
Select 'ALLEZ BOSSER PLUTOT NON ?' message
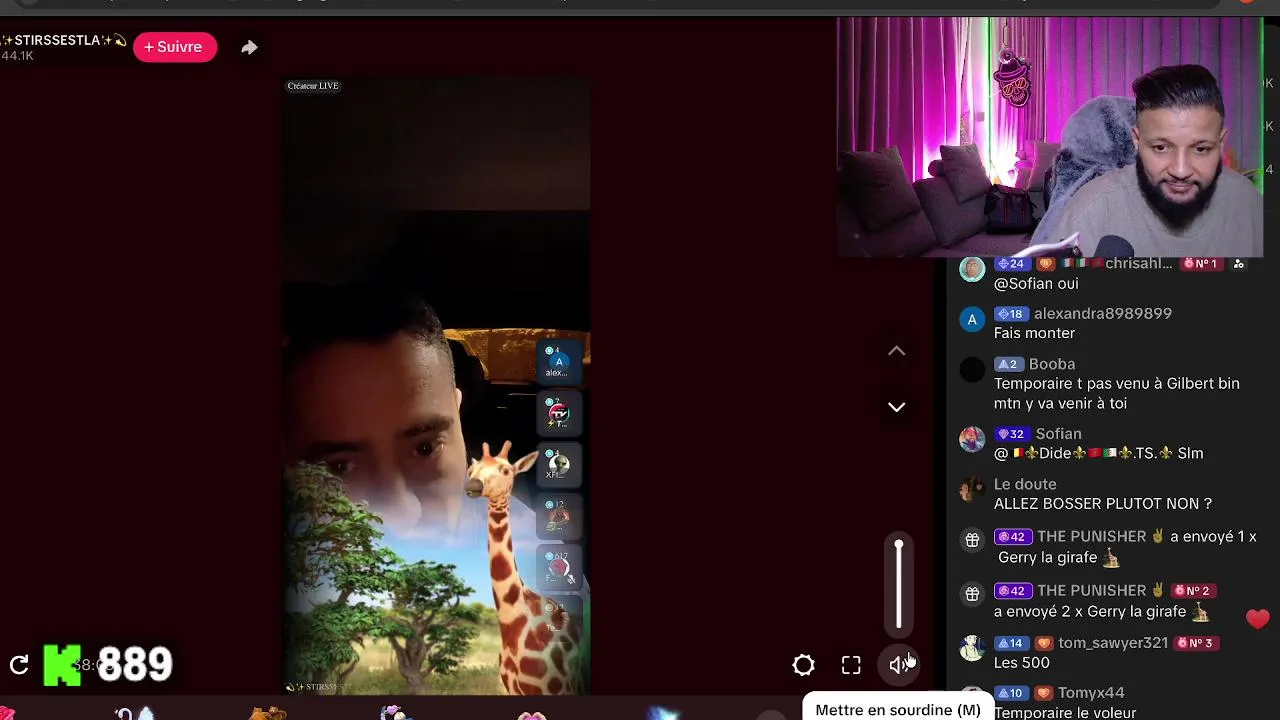tap(1103, 504)
